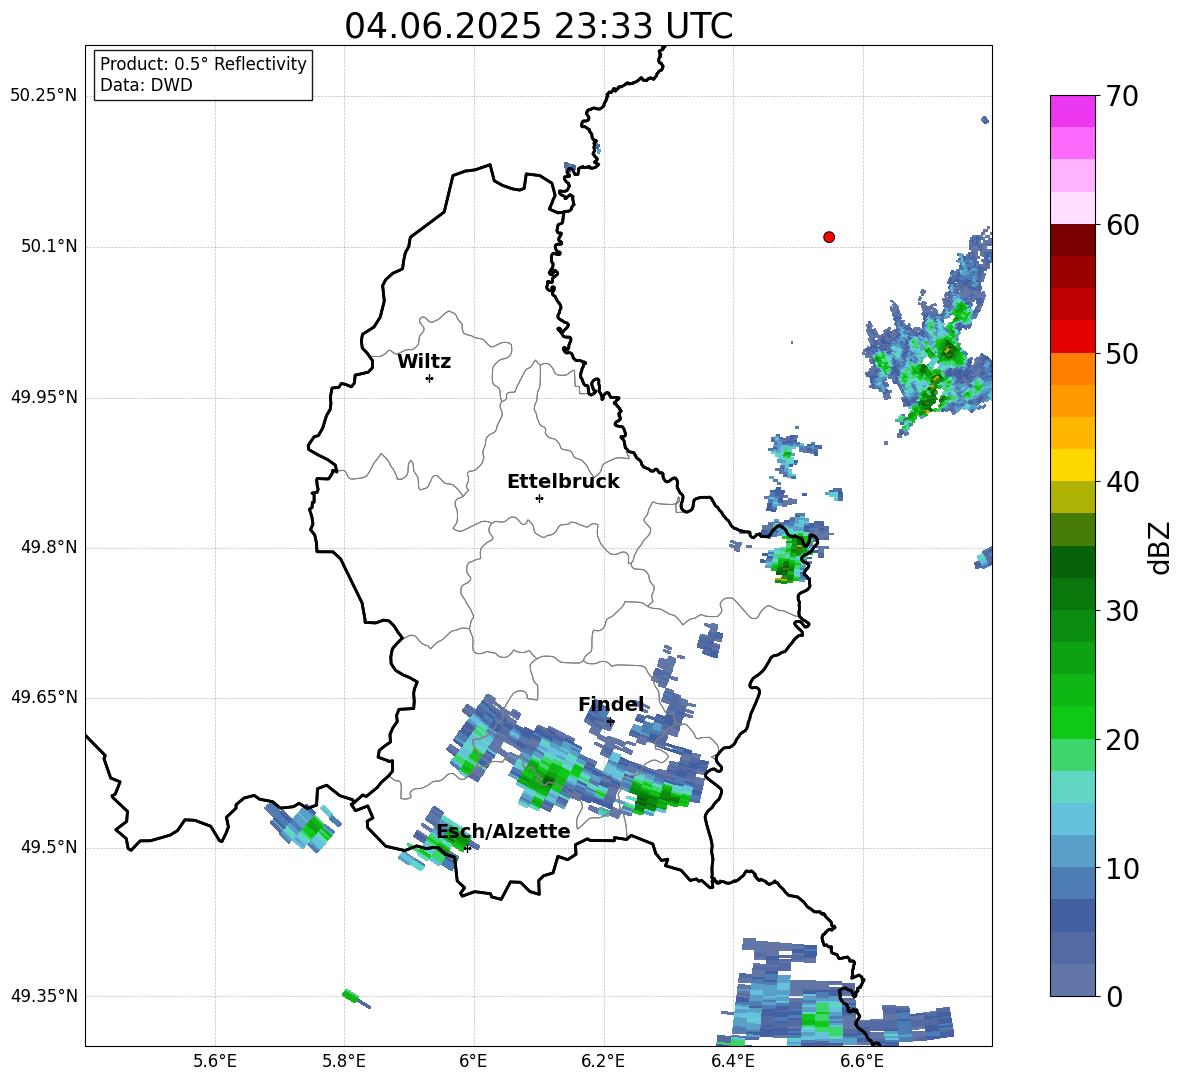Click the 0 value on colorbar
This screenshot has height=1081, width=1184.
(x=1114, y=996)
